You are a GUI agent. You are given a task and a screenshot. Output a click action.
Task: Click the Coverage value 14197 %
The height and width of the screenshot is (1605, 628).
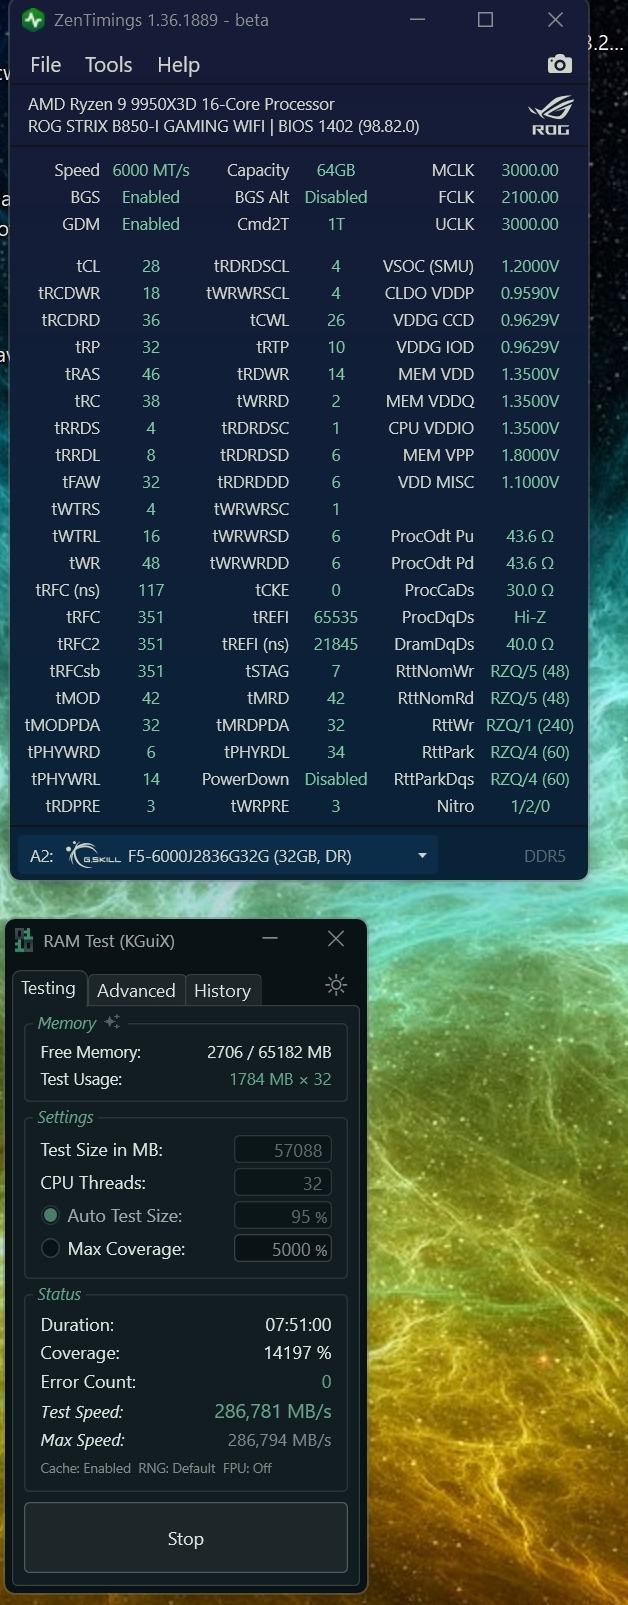pyautogui.click(x=298, y=1353)
